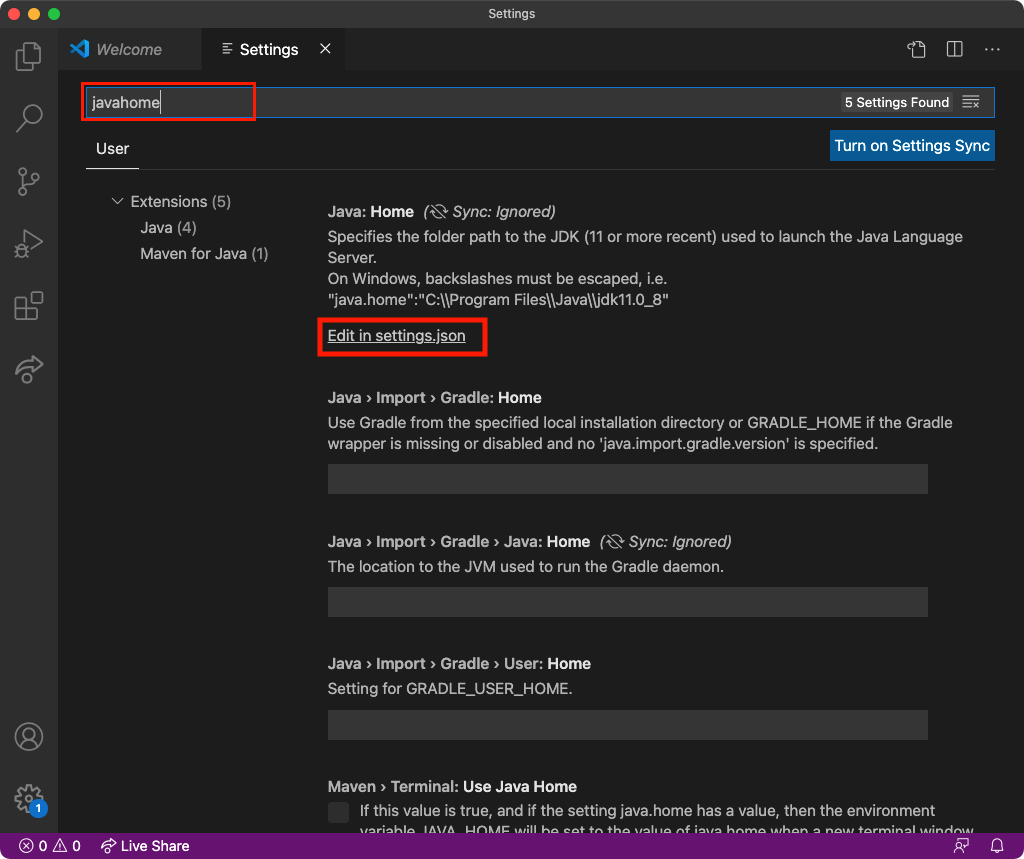Click the Java: Home setting title
The width and height of the screenshot is (1024, 859).
pos(370,212)
